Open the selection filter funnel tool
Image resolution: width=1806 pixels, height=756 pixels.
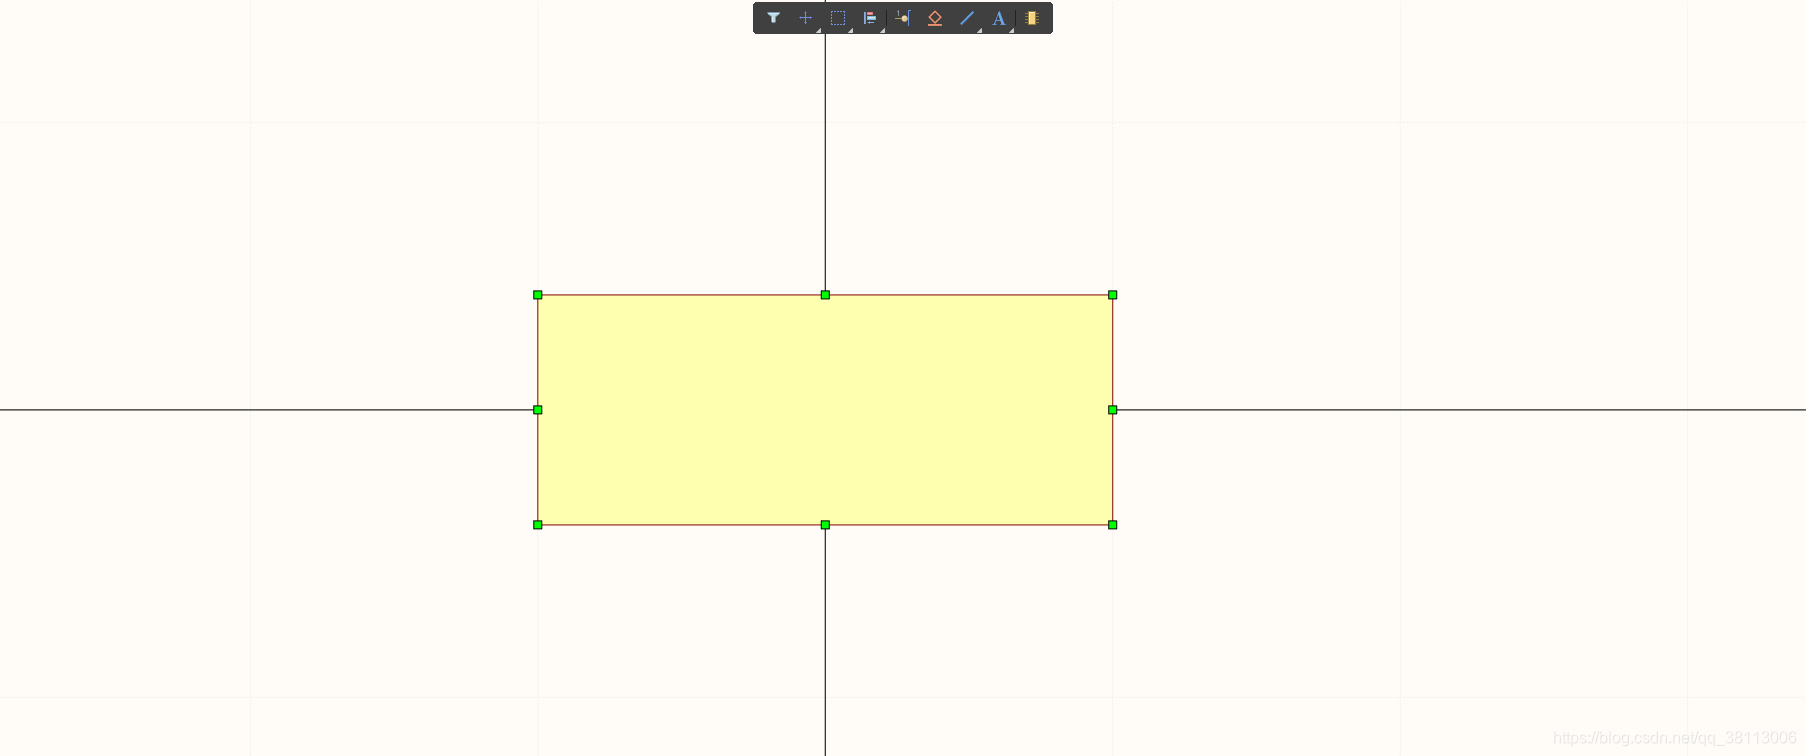(x=773, y=18)
